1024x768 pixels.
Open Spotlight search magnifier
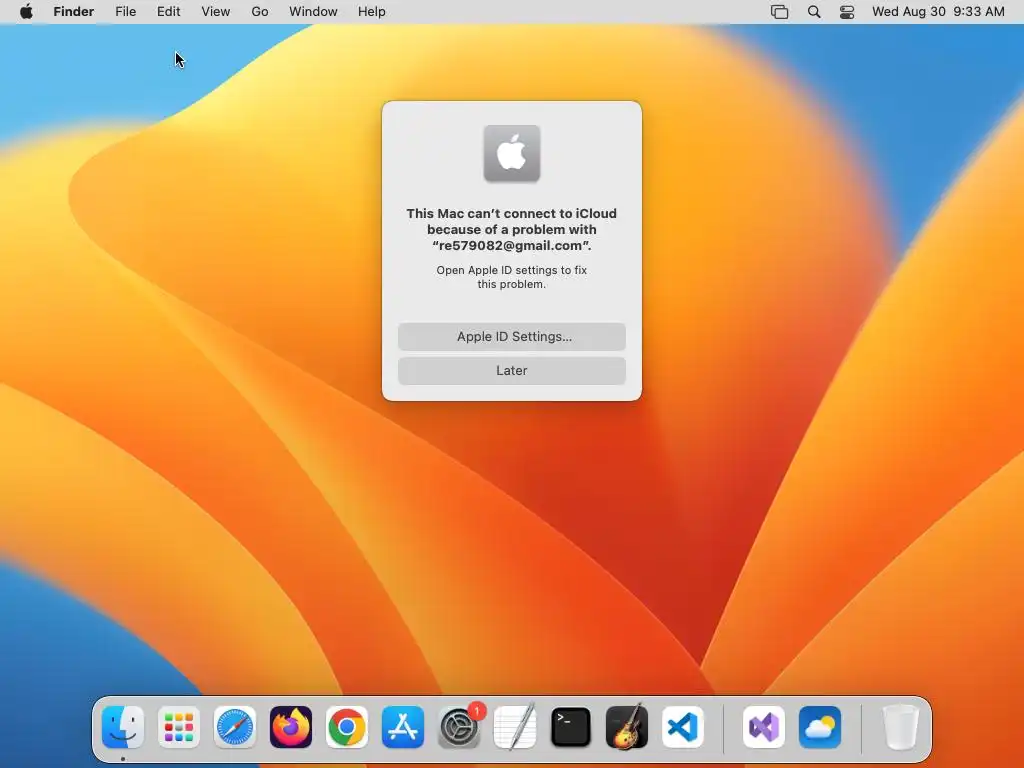tap(814, 12)
